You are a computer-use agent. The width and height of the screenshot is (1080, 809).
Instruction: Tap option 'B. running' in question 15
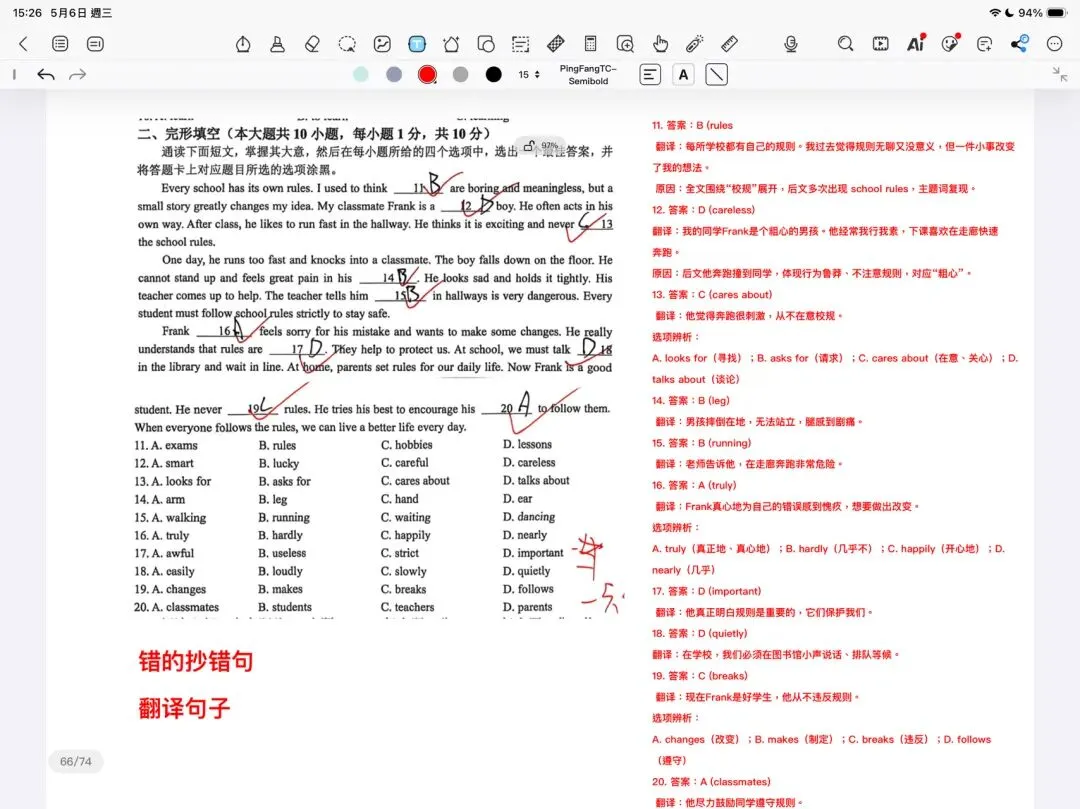[284, 517]
